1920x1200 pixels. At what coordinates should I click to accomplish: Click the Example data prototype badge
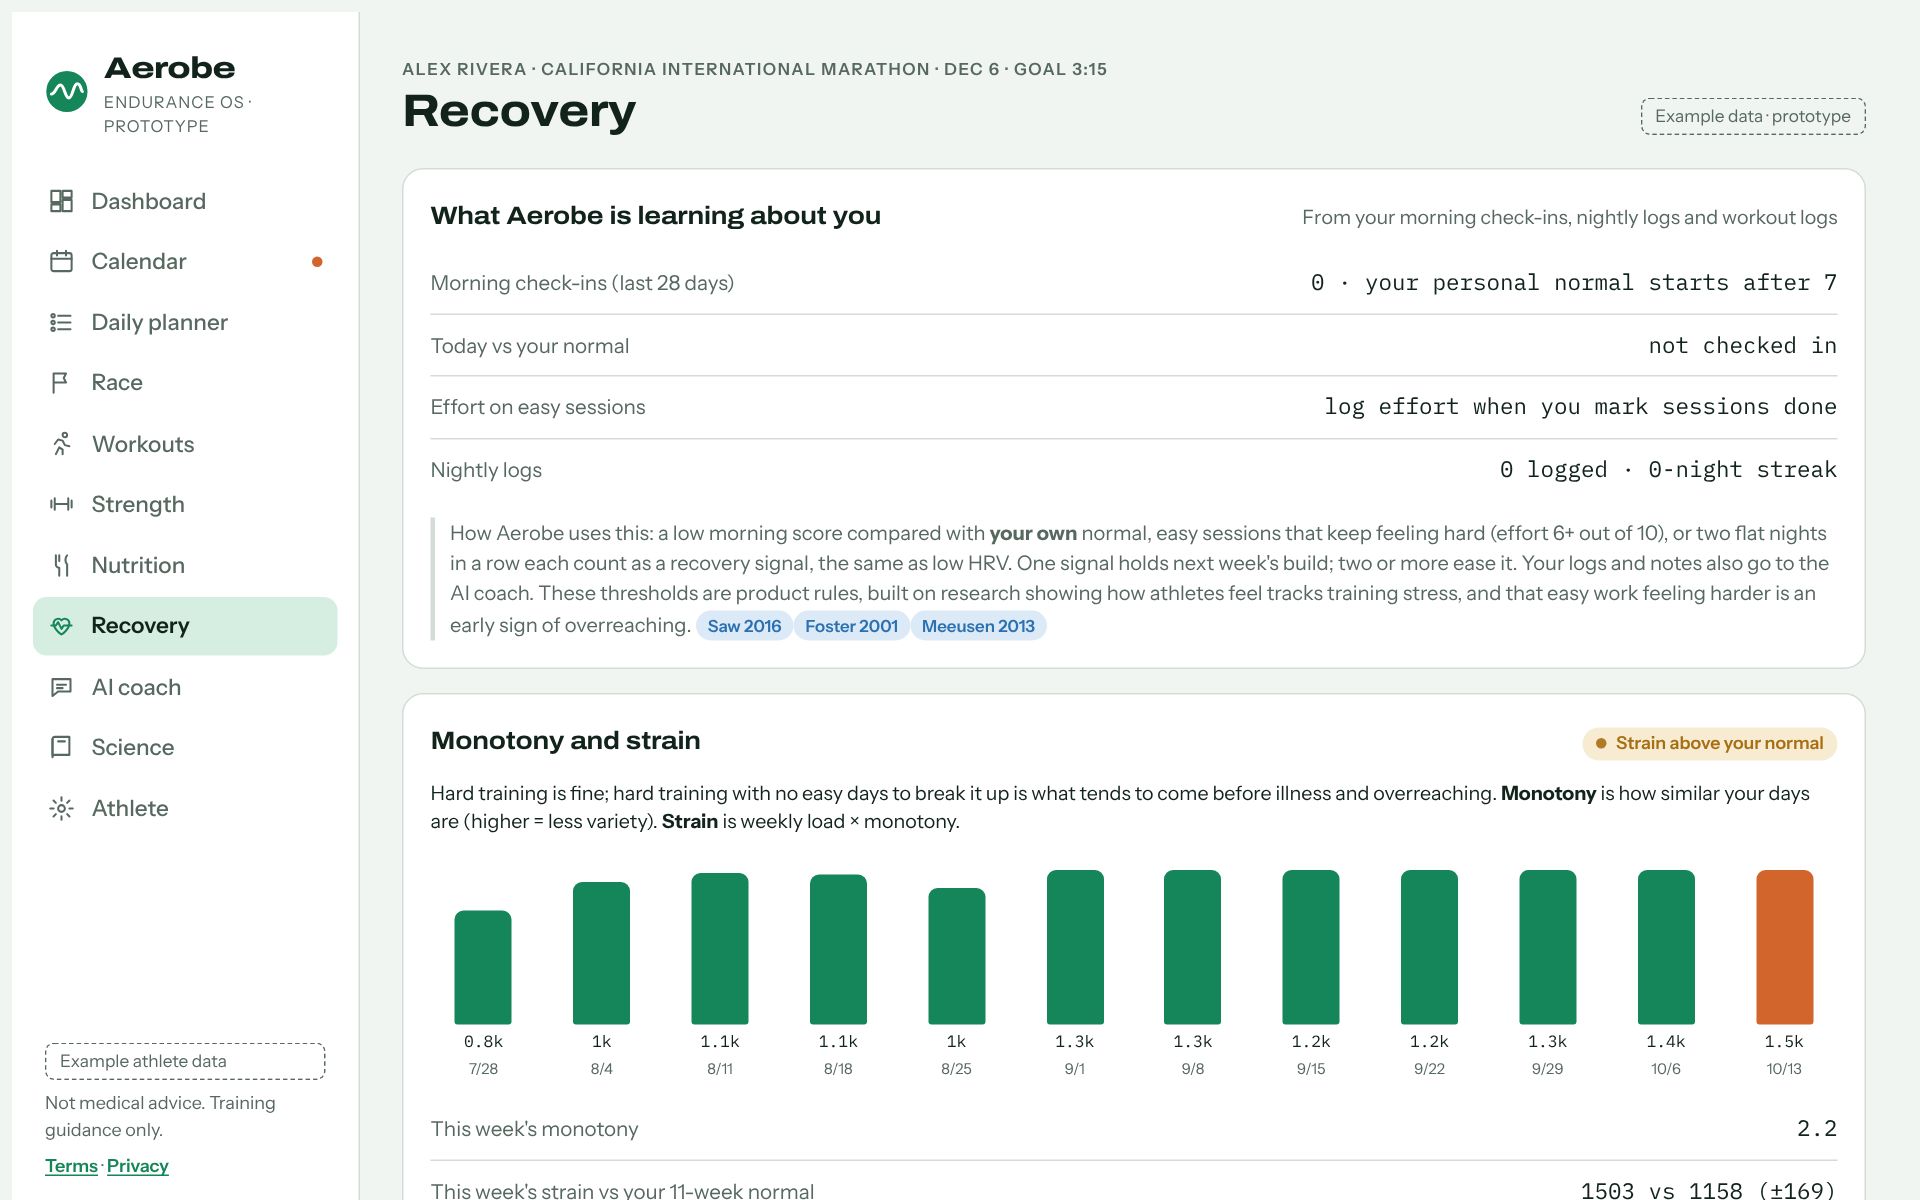pyautogui.click(x=1752, y=116)
